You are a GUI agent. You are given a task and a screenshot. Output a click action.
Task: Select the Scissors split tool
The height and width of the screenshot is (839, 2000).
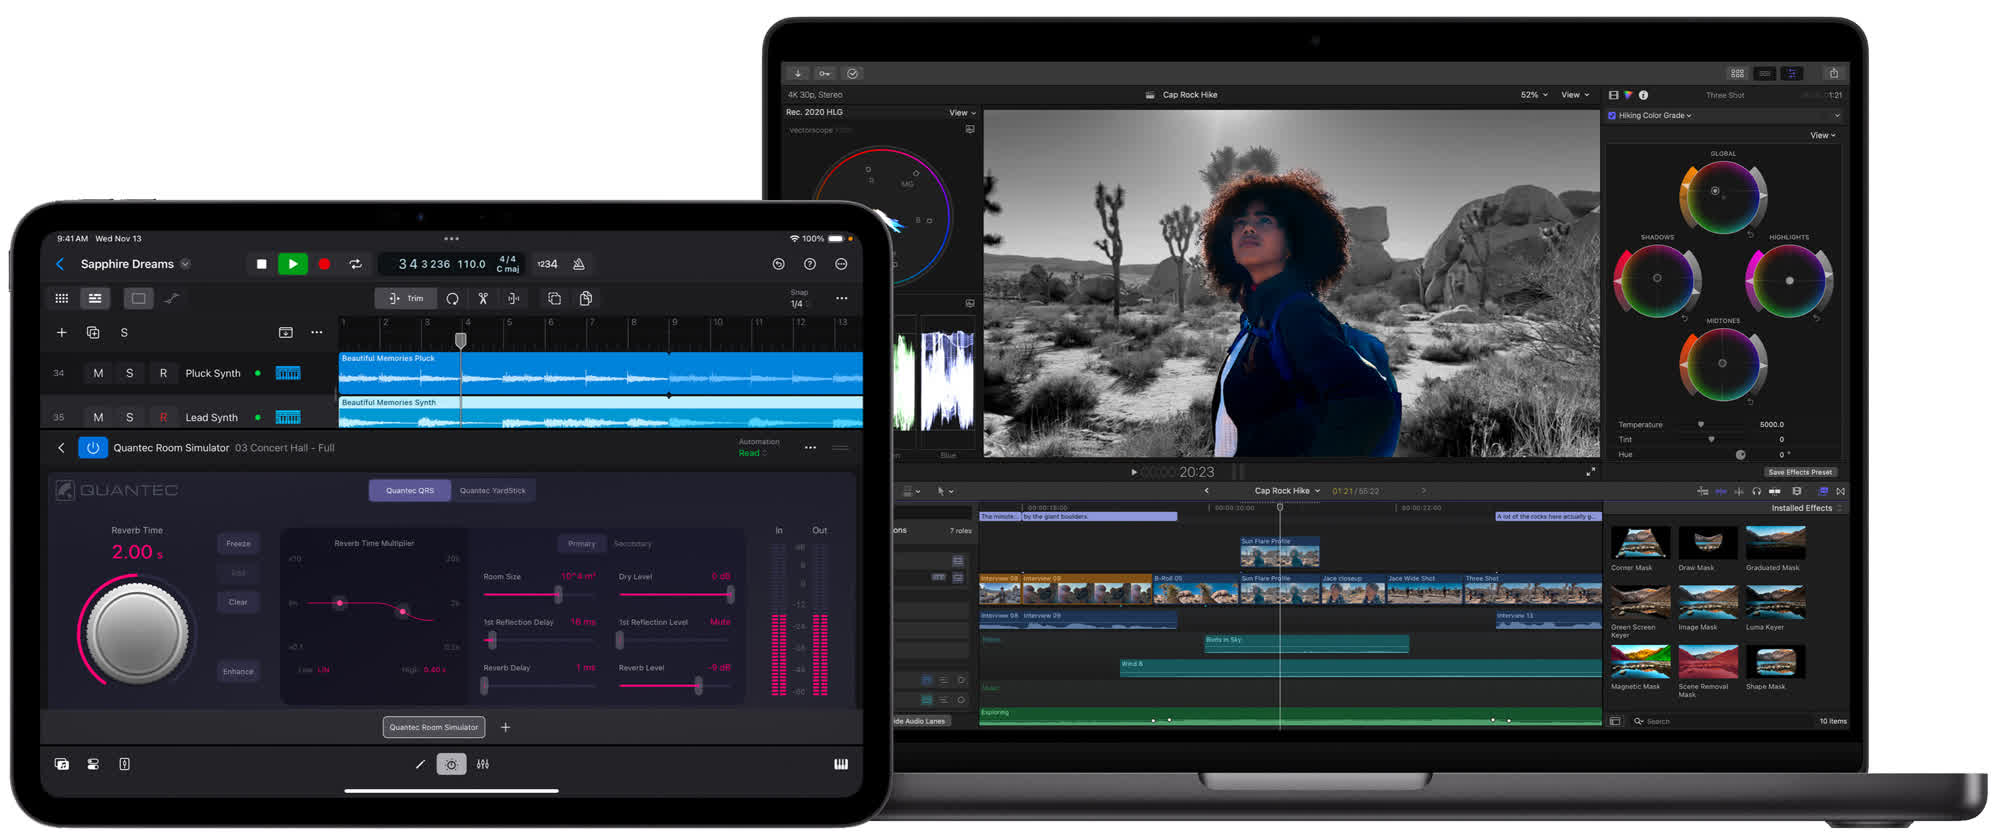tap(483, 298)
